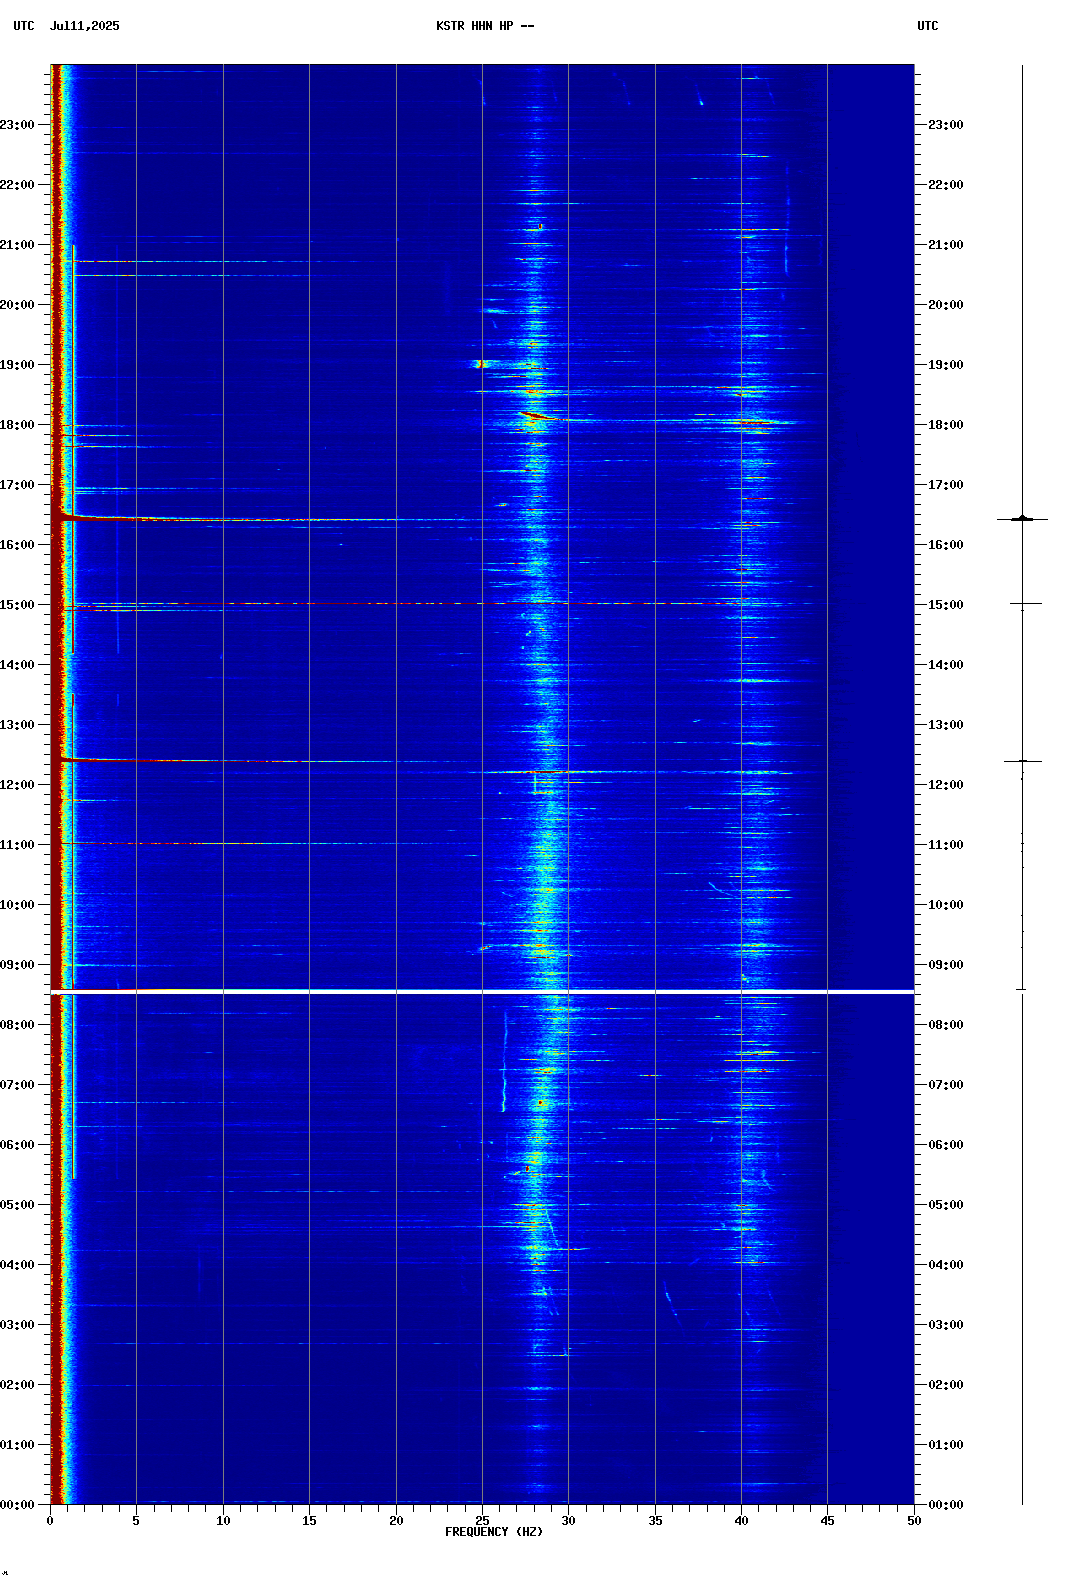Screen dimensions: 1066x1584
Task: Click the top-right UTC label
Action: tap(928, 26)
